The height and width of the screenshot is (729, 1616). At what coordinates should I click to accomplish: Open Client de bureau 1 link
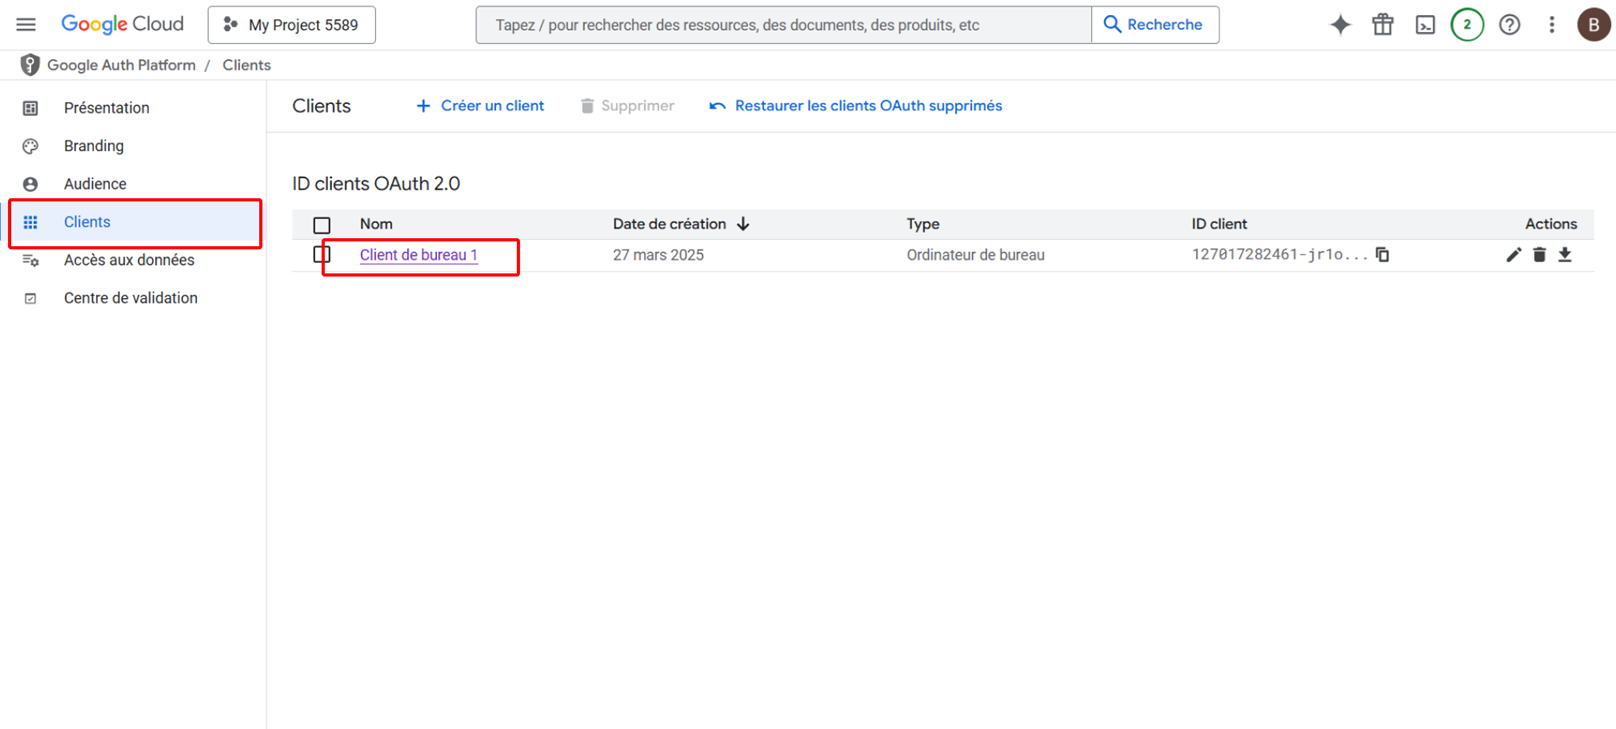pyautogui.click(x=418, y=255)
